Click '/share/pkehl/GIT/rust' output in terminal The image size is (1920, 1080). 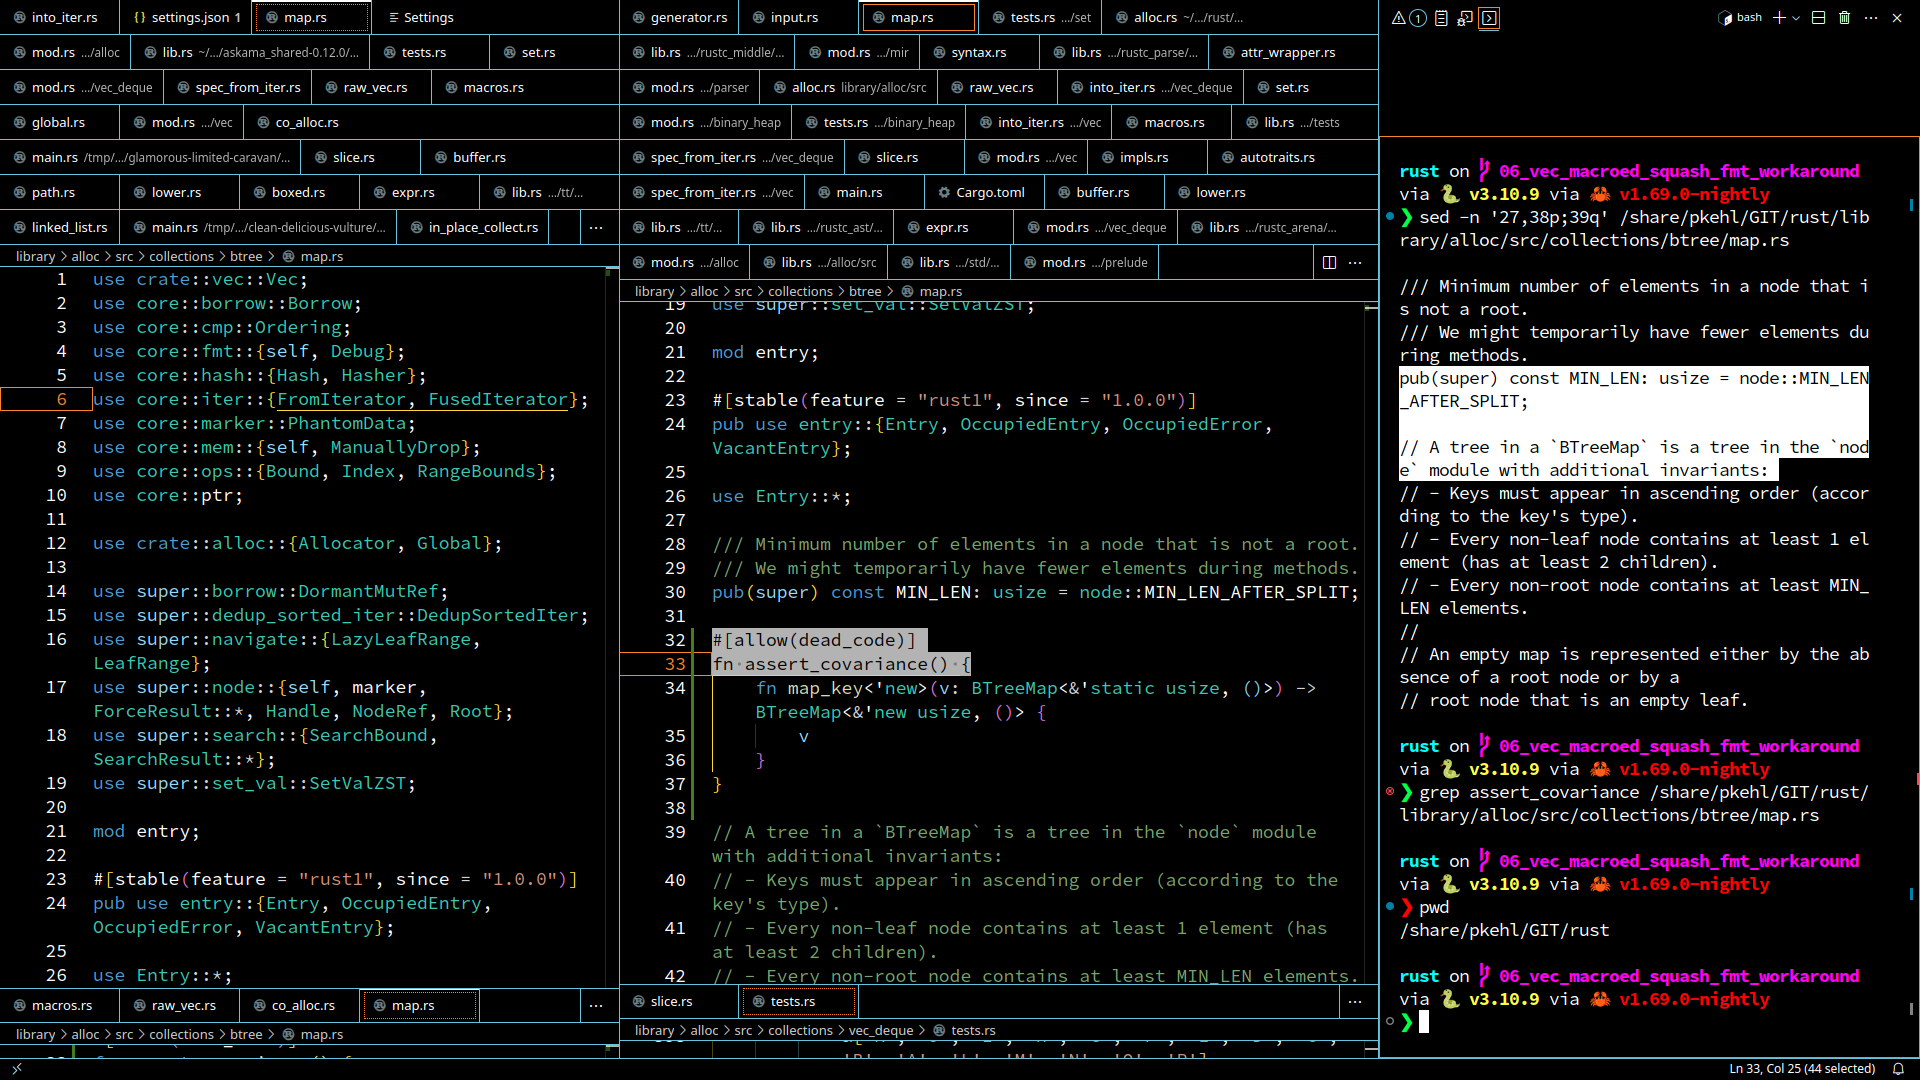(x=1504, y=930)
